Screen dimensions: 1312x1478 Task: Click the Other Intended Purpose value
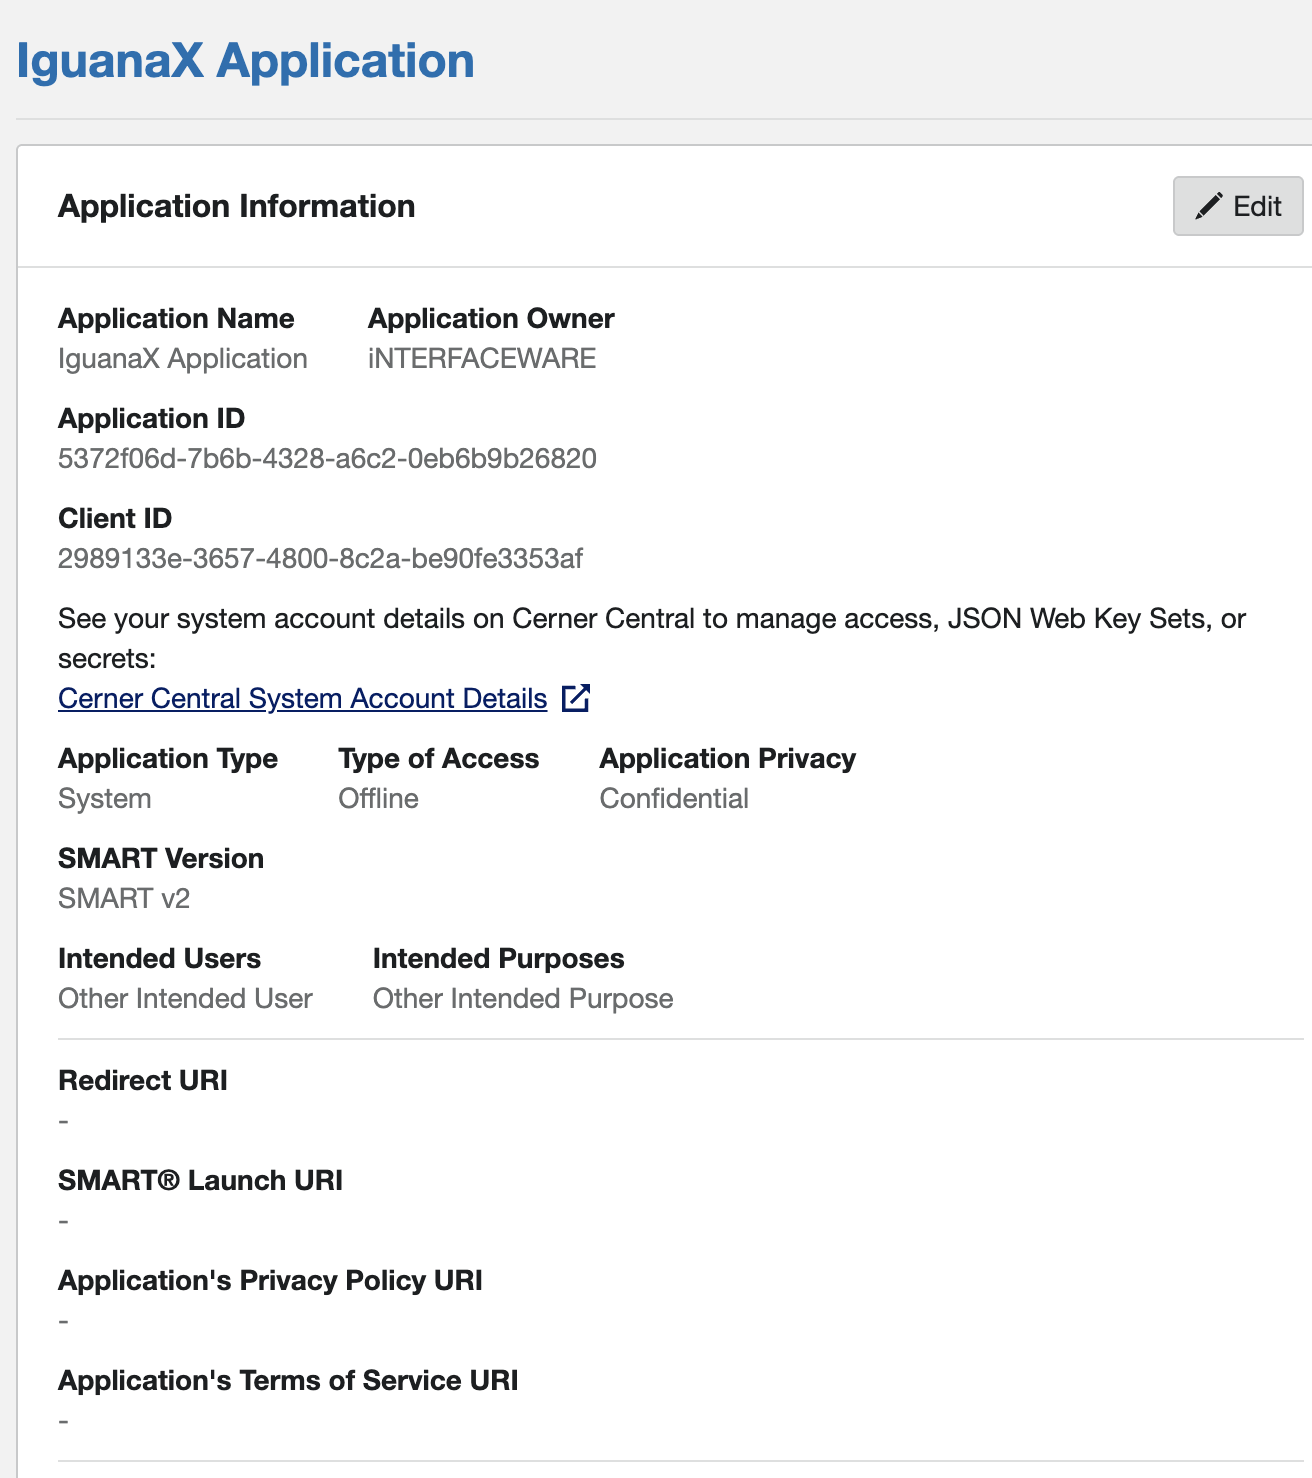pos(523,998)
